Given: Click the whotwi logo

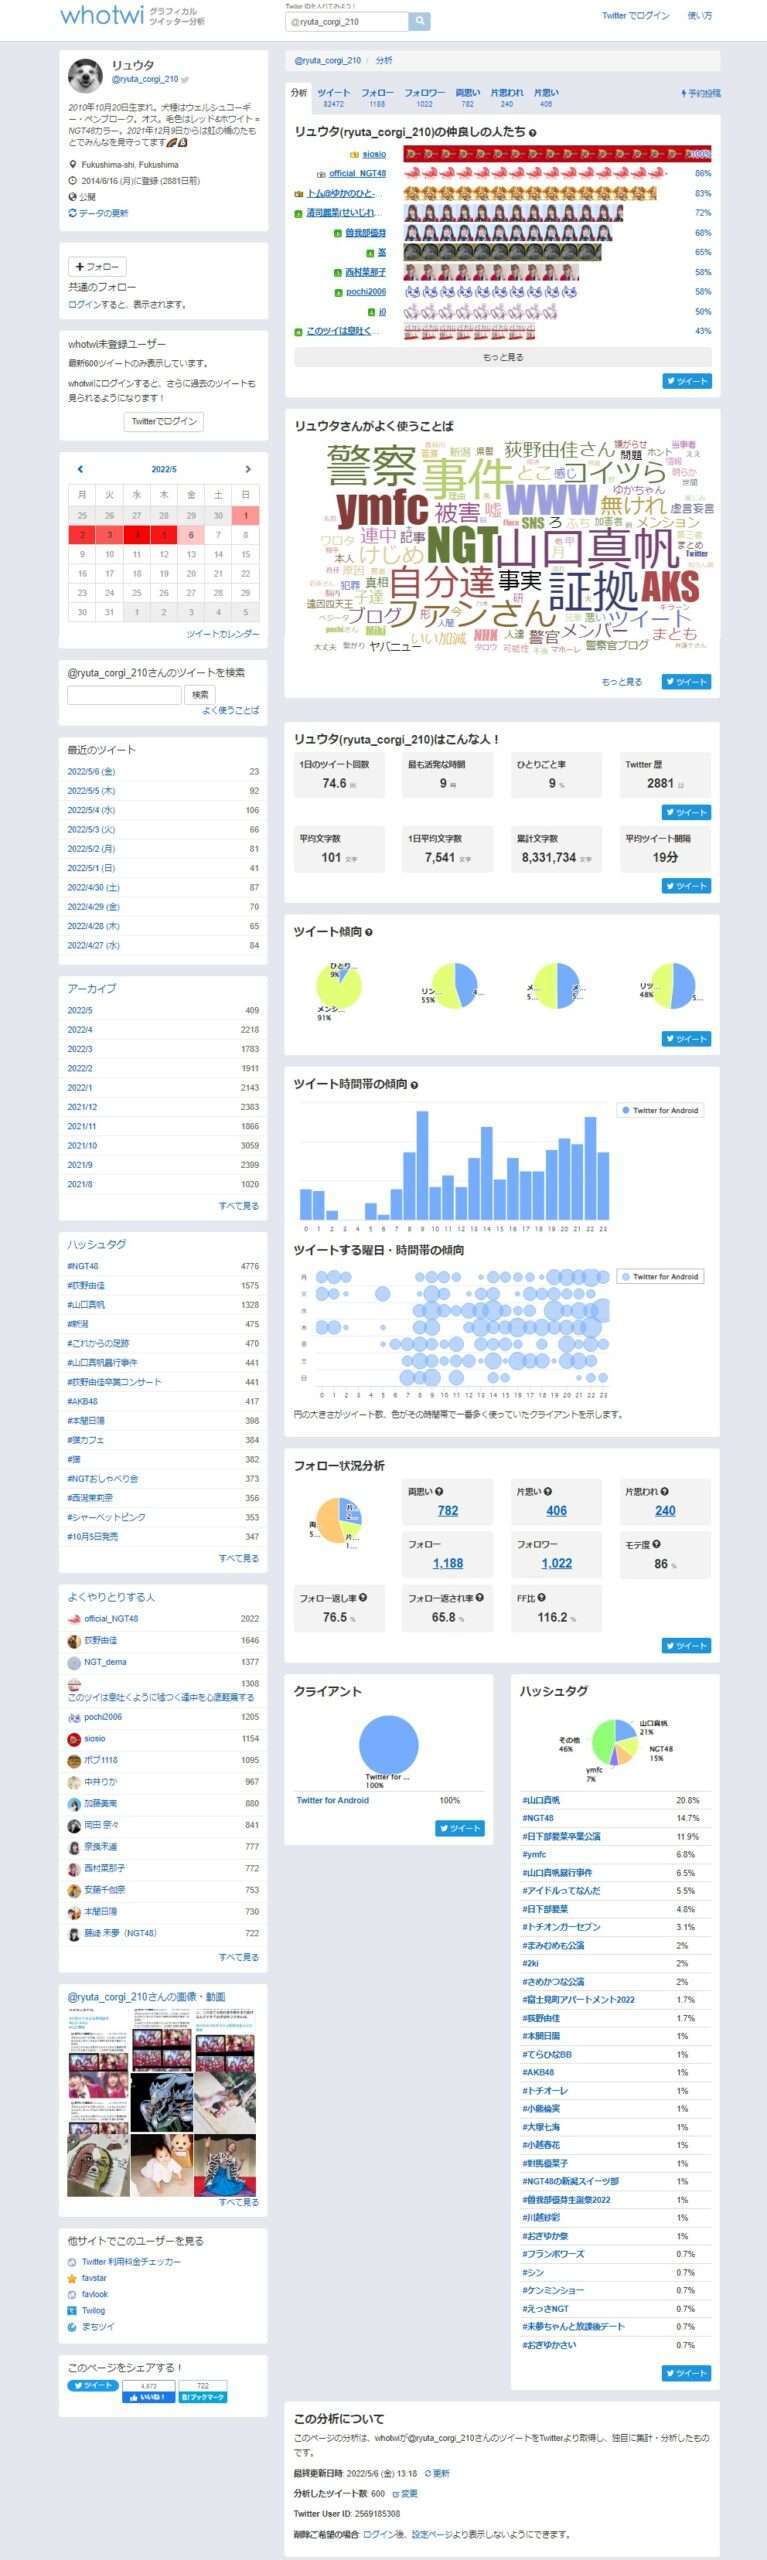Looking at the screenshot, I should click(102, 15).
